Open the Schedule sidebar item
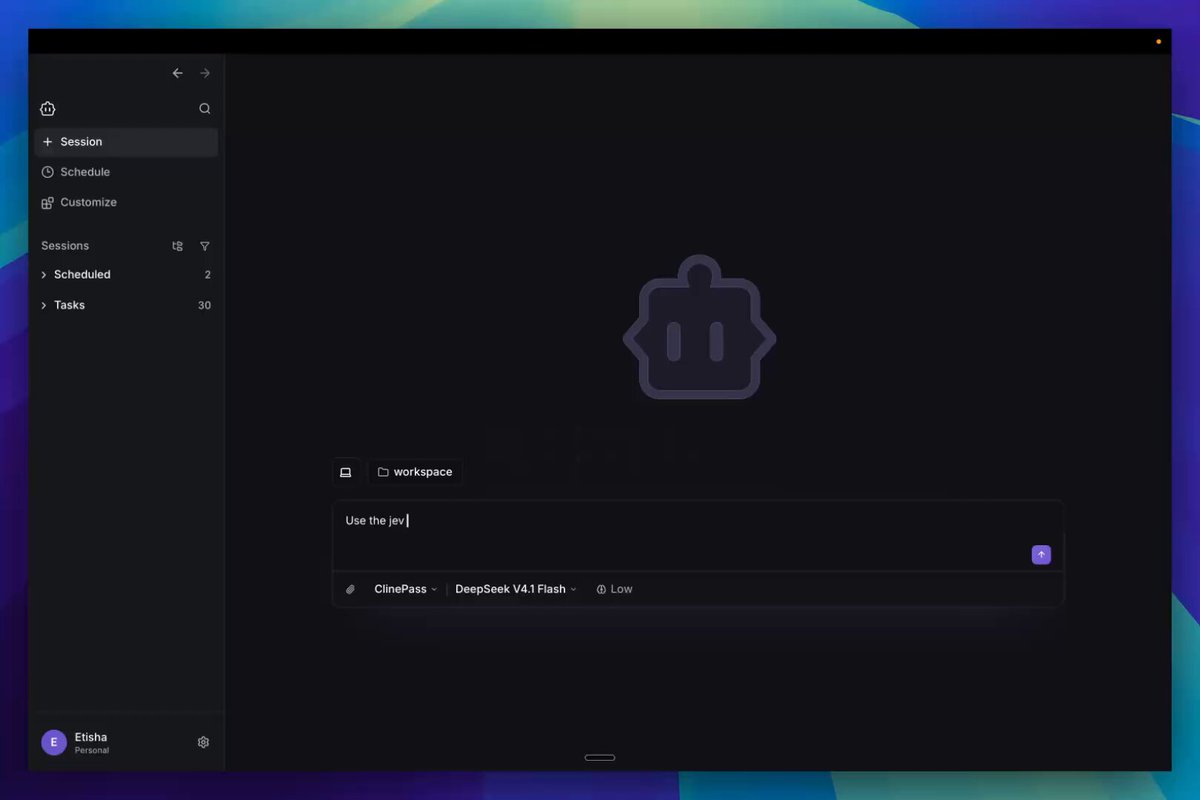Screen dimensions: 1200x800 [126, 172]
